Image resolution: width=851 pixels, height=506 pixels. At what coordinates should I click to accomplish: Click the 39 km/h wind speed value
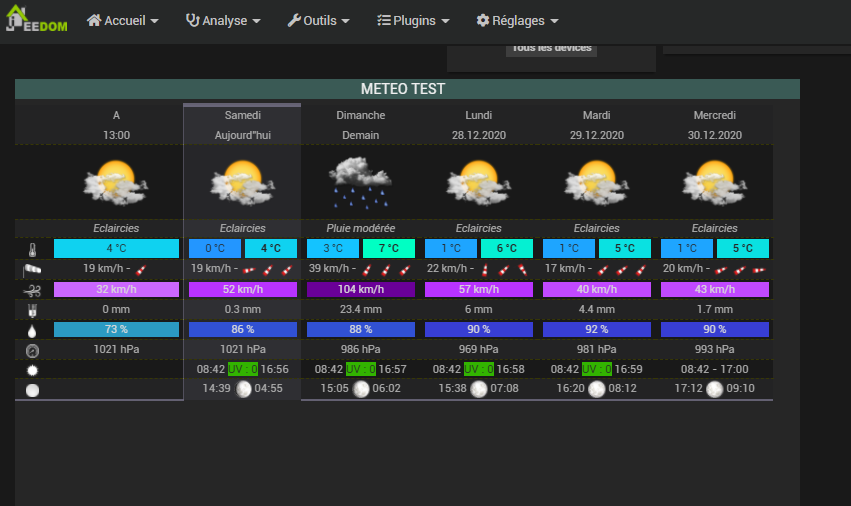(x=328, y=268)
